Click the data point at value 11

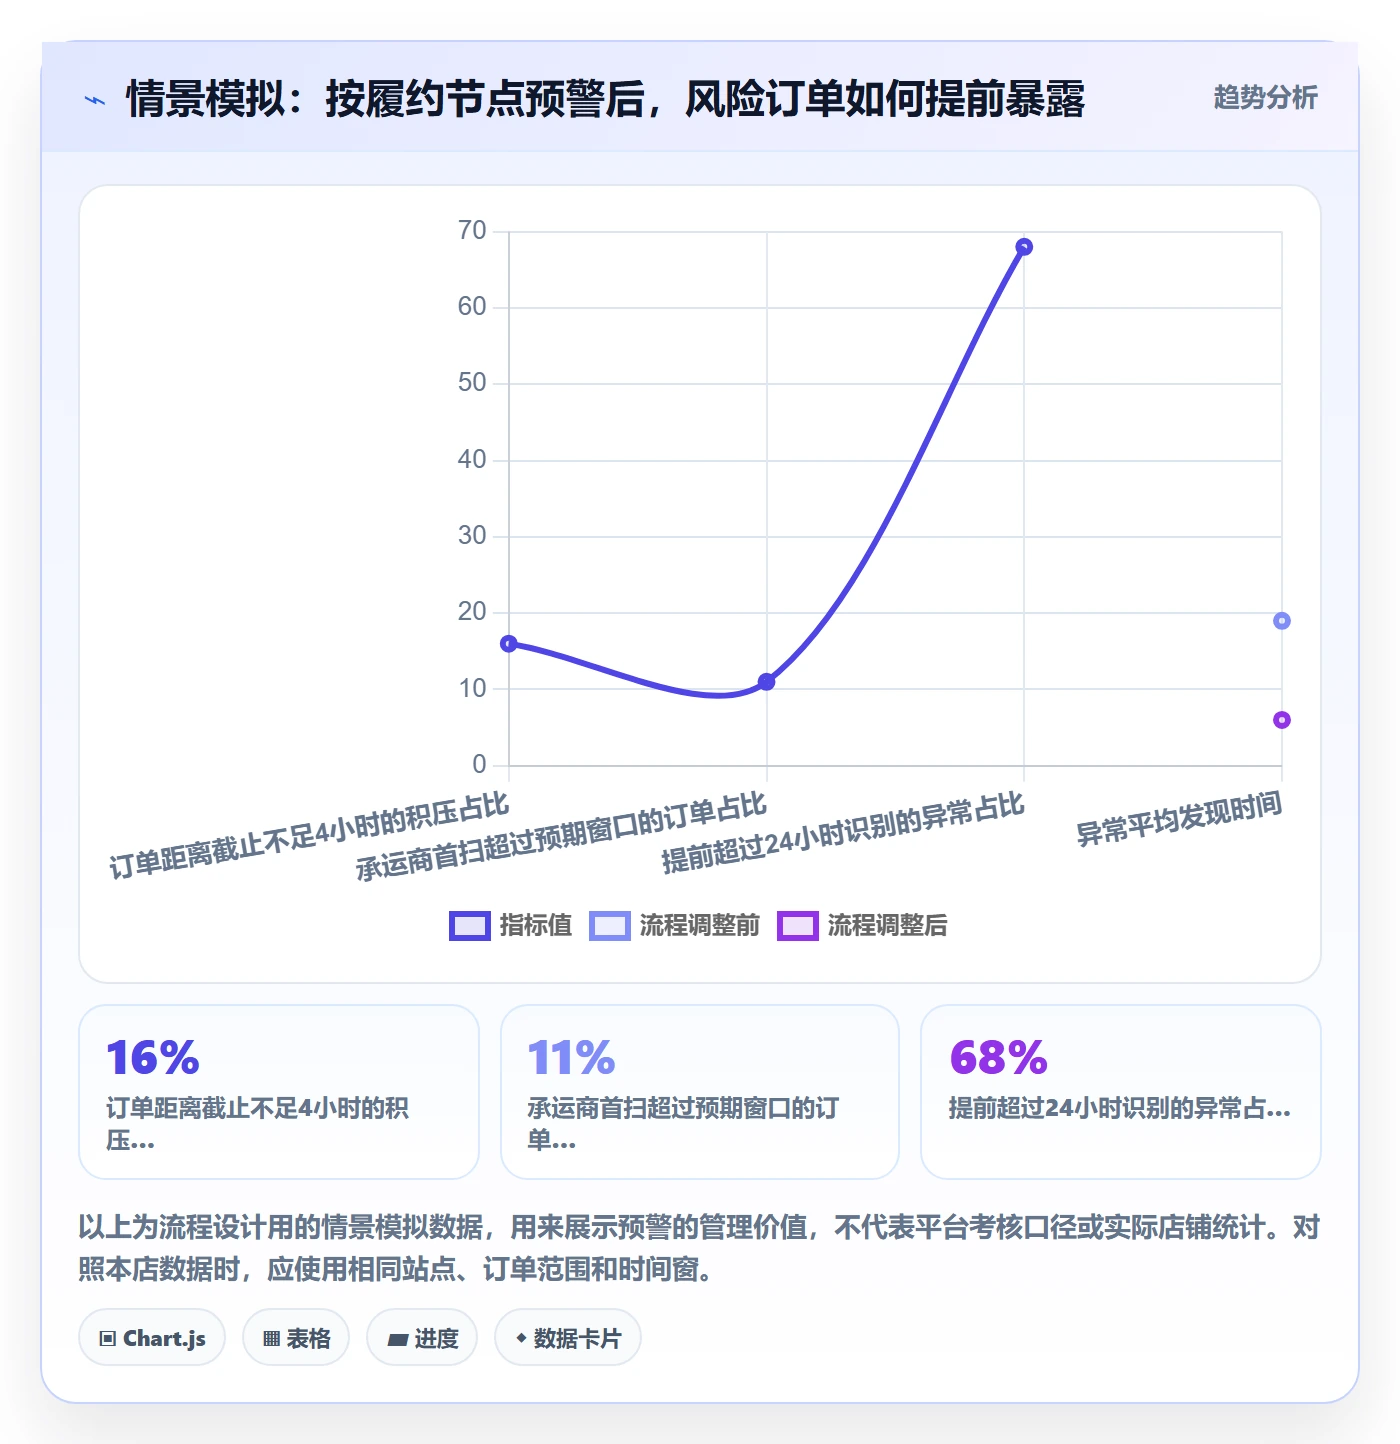coord(767,682)
